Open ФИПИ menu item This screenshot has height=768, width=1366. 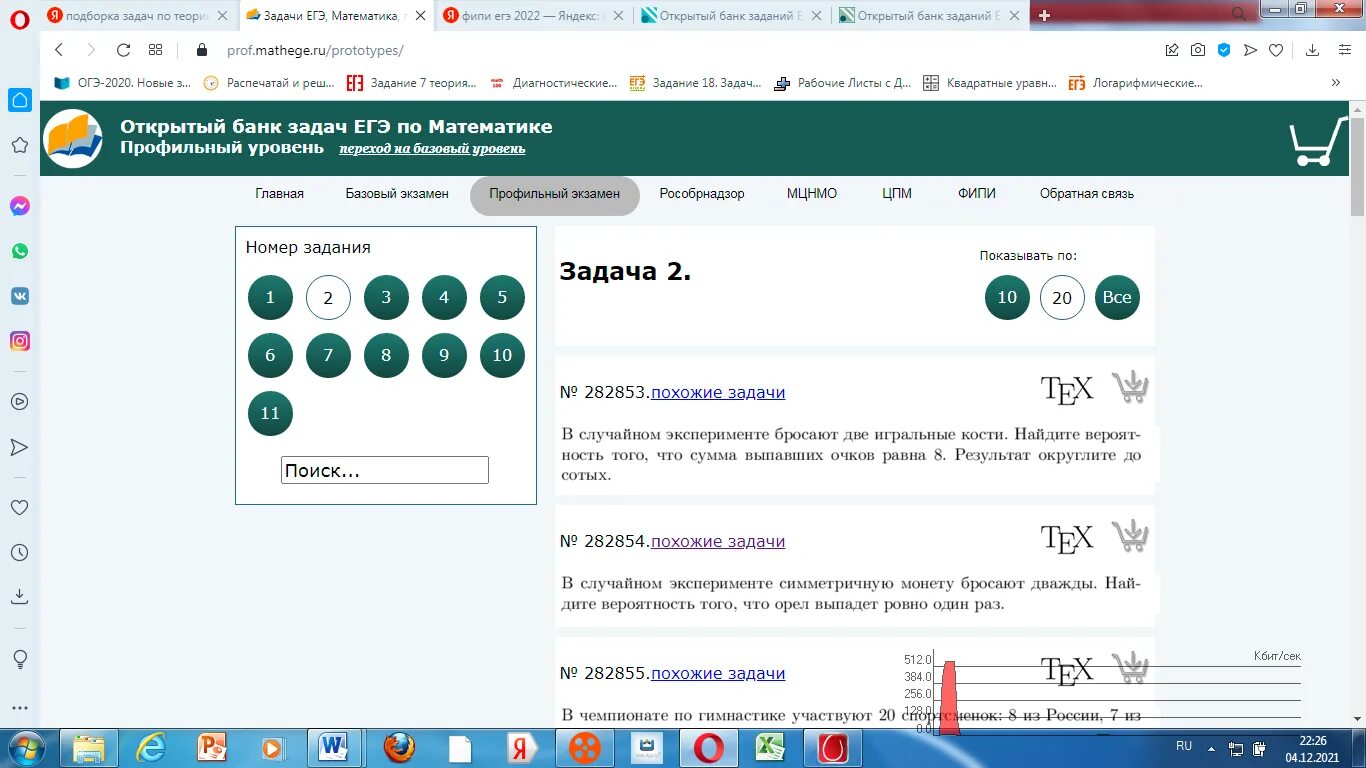[x=977, y=194]
